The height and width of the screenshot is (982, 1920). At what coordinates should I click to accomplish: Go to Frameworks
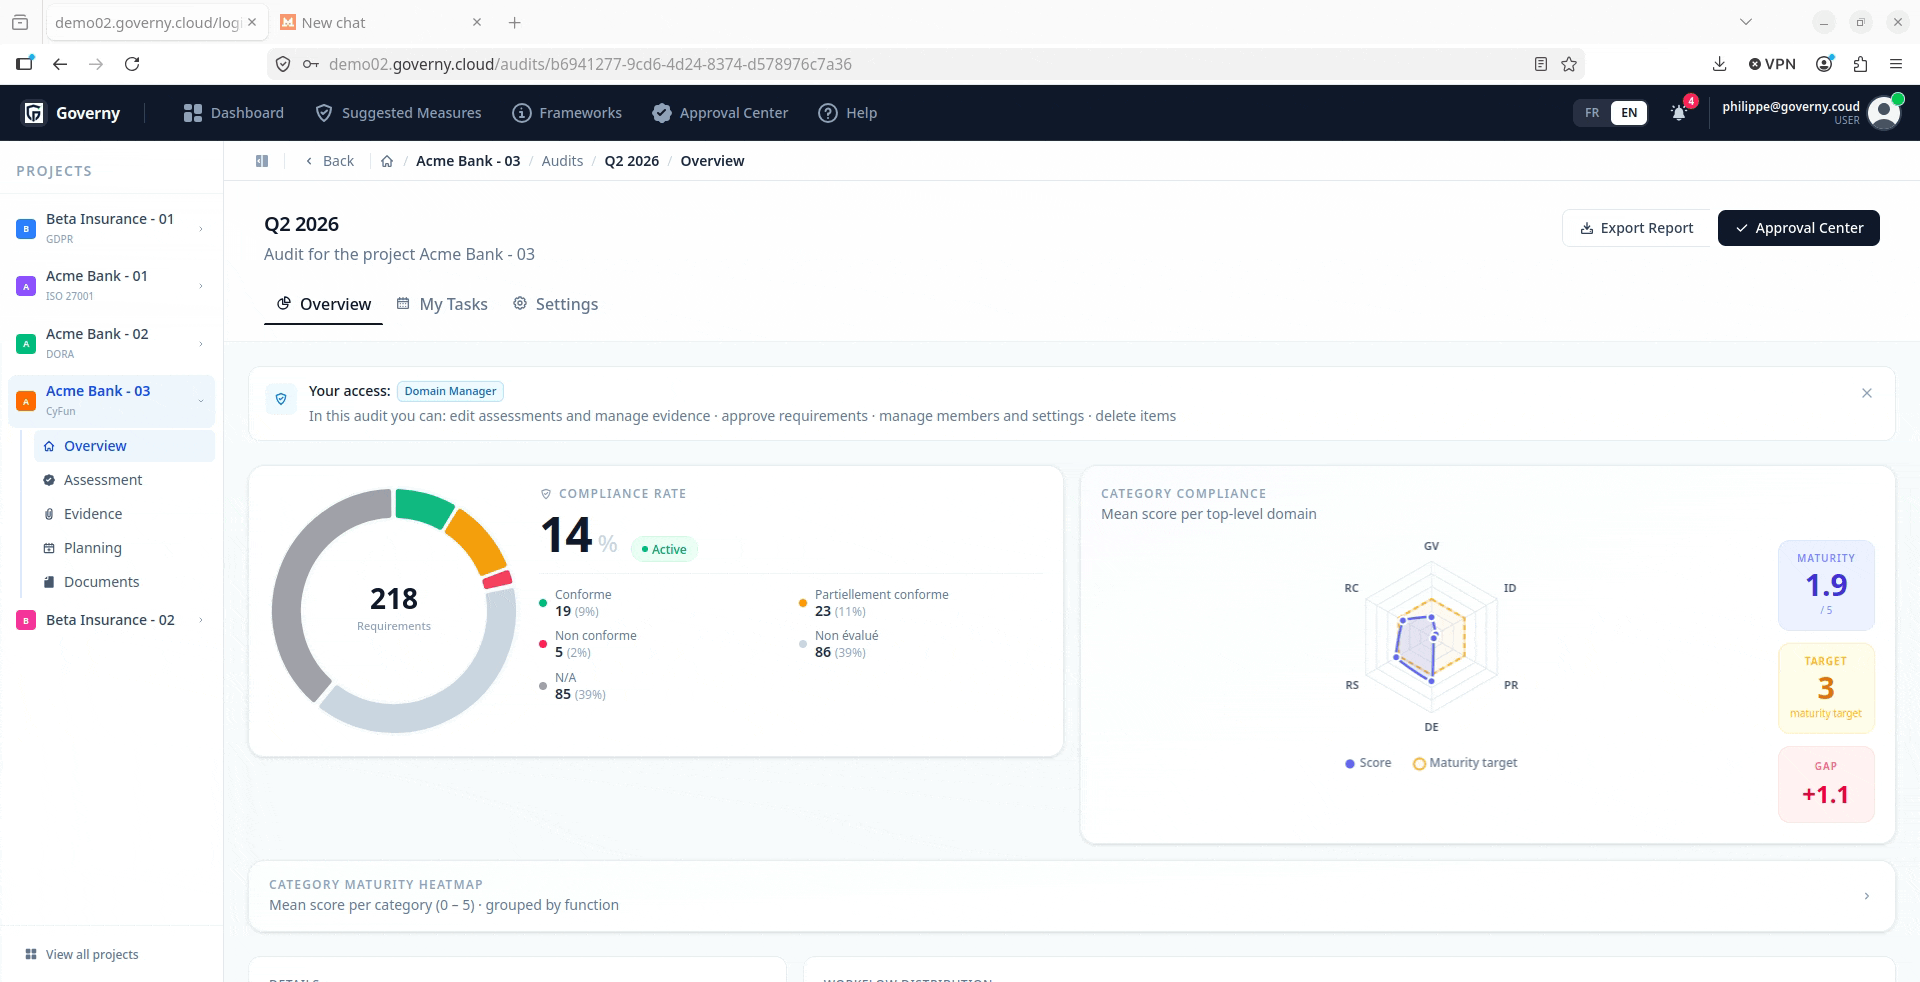(x=567, y=113)
